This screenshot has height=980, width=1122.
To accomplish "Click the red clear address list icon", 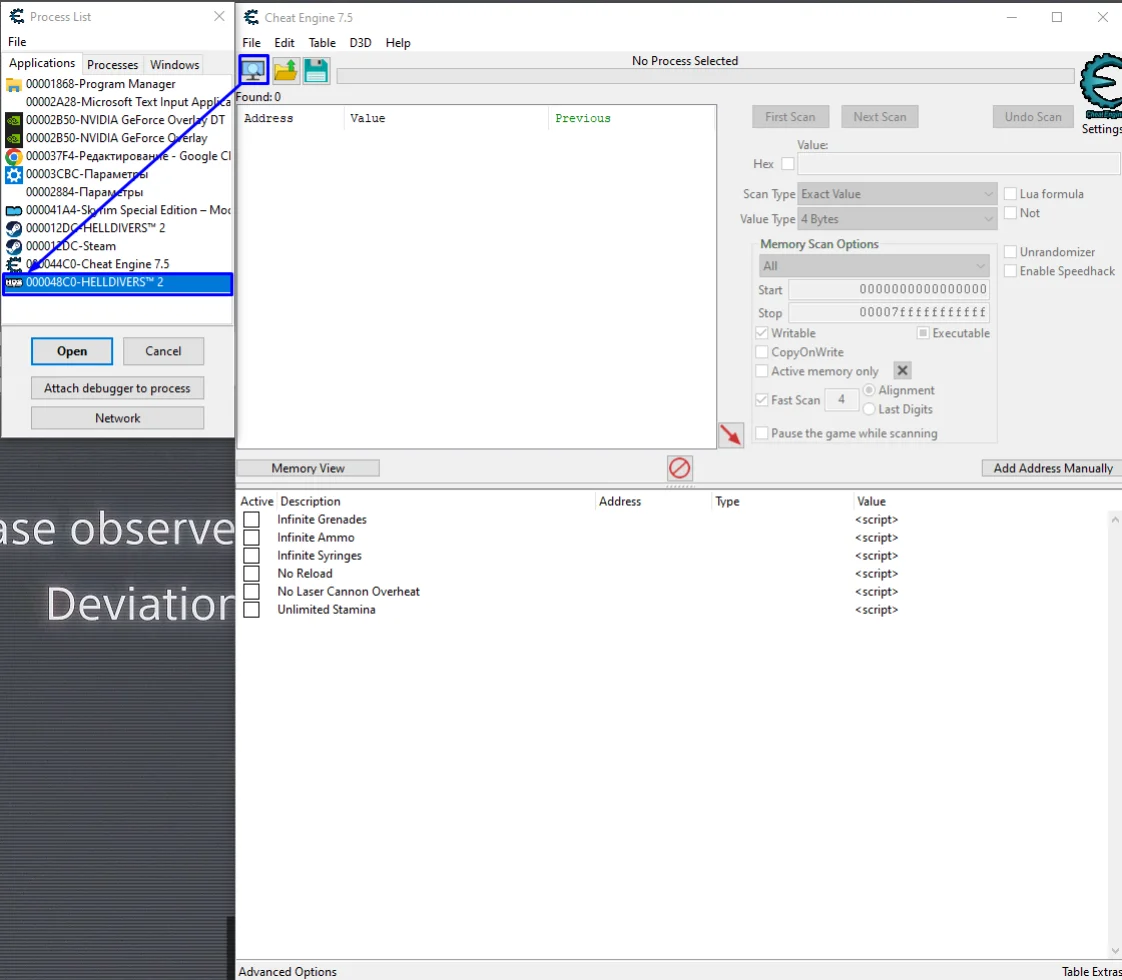I will (680, 468).
